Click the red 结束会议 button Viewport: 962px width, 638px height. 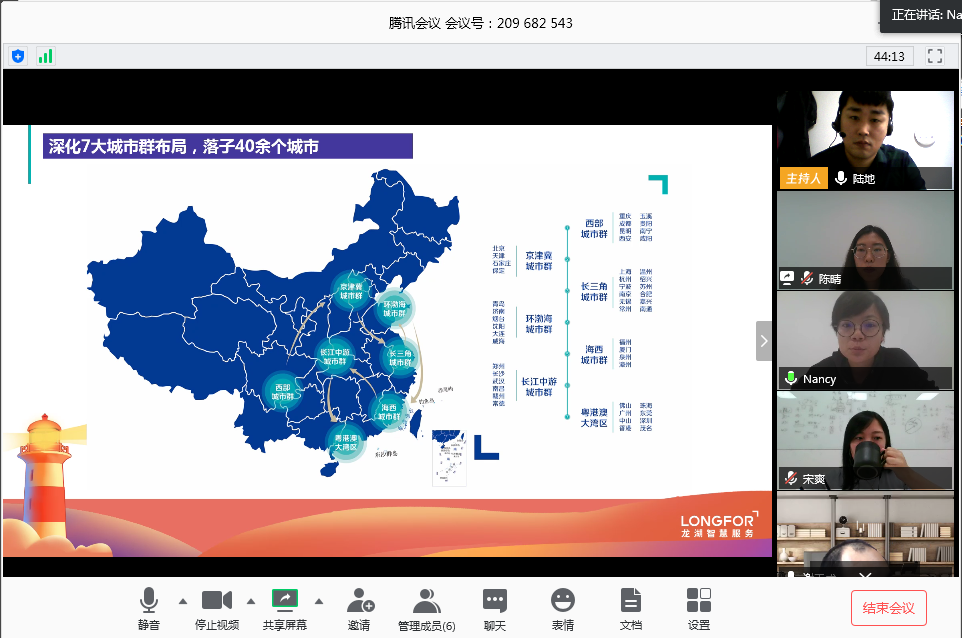(x=889, y=608)
